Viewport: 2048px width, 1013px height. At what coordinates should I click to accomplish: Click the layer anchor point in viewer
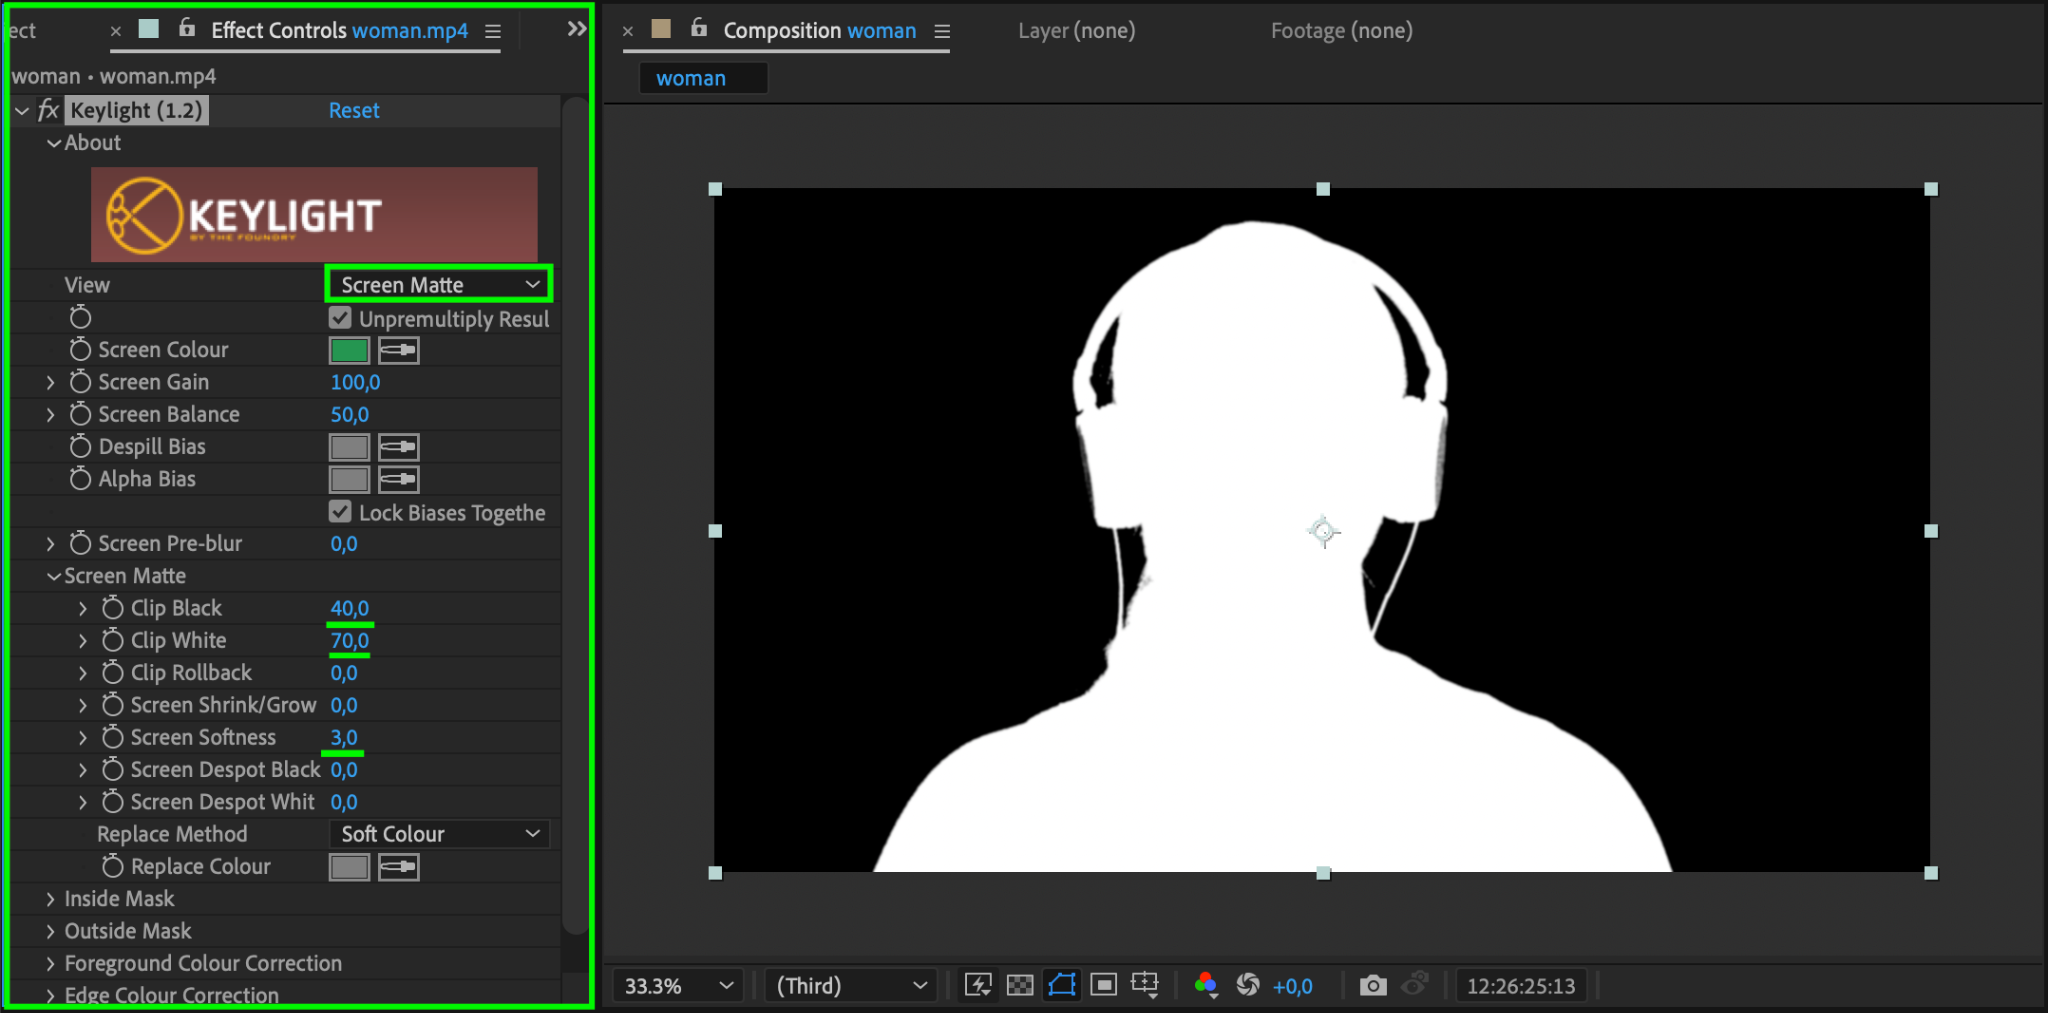tap(1323, 531)
